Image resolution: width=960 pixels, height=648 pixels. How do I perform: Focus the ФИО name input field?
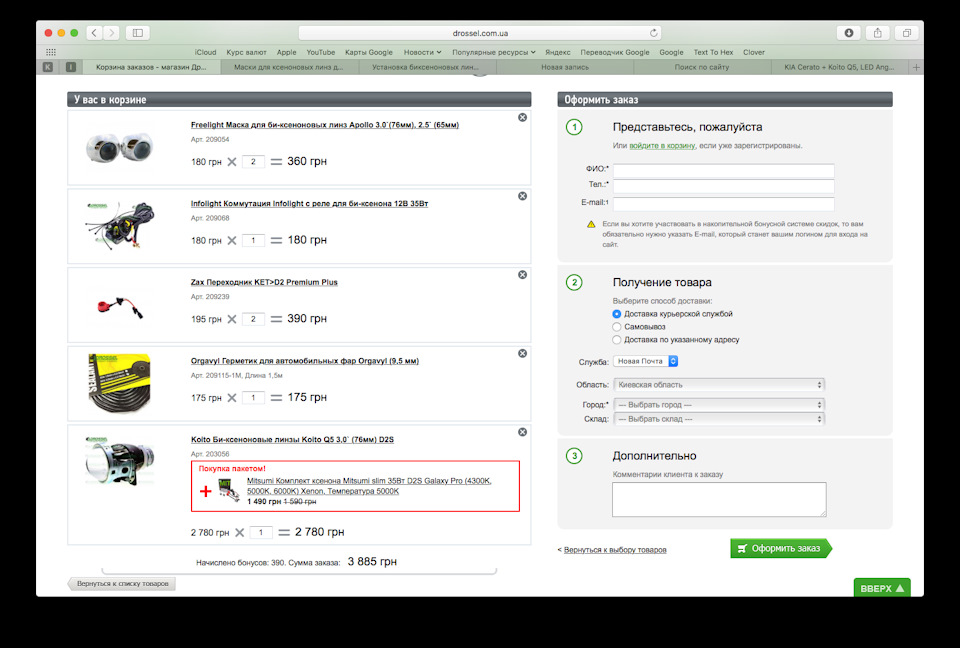(x=724, y=171)
